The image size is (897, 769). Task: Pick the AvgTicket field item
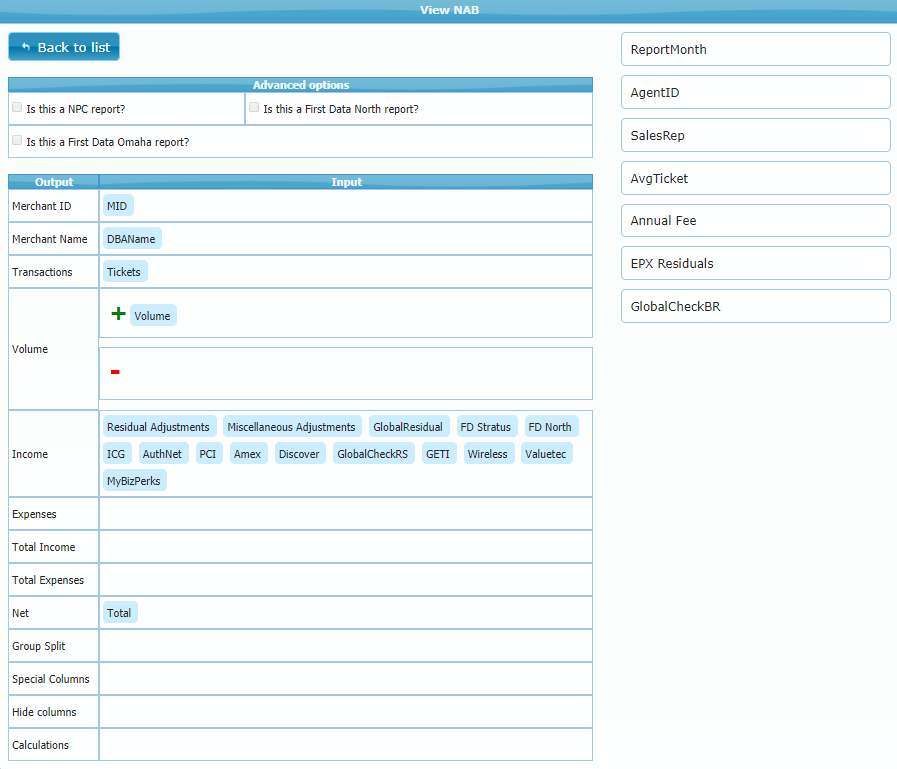(755, 178)
